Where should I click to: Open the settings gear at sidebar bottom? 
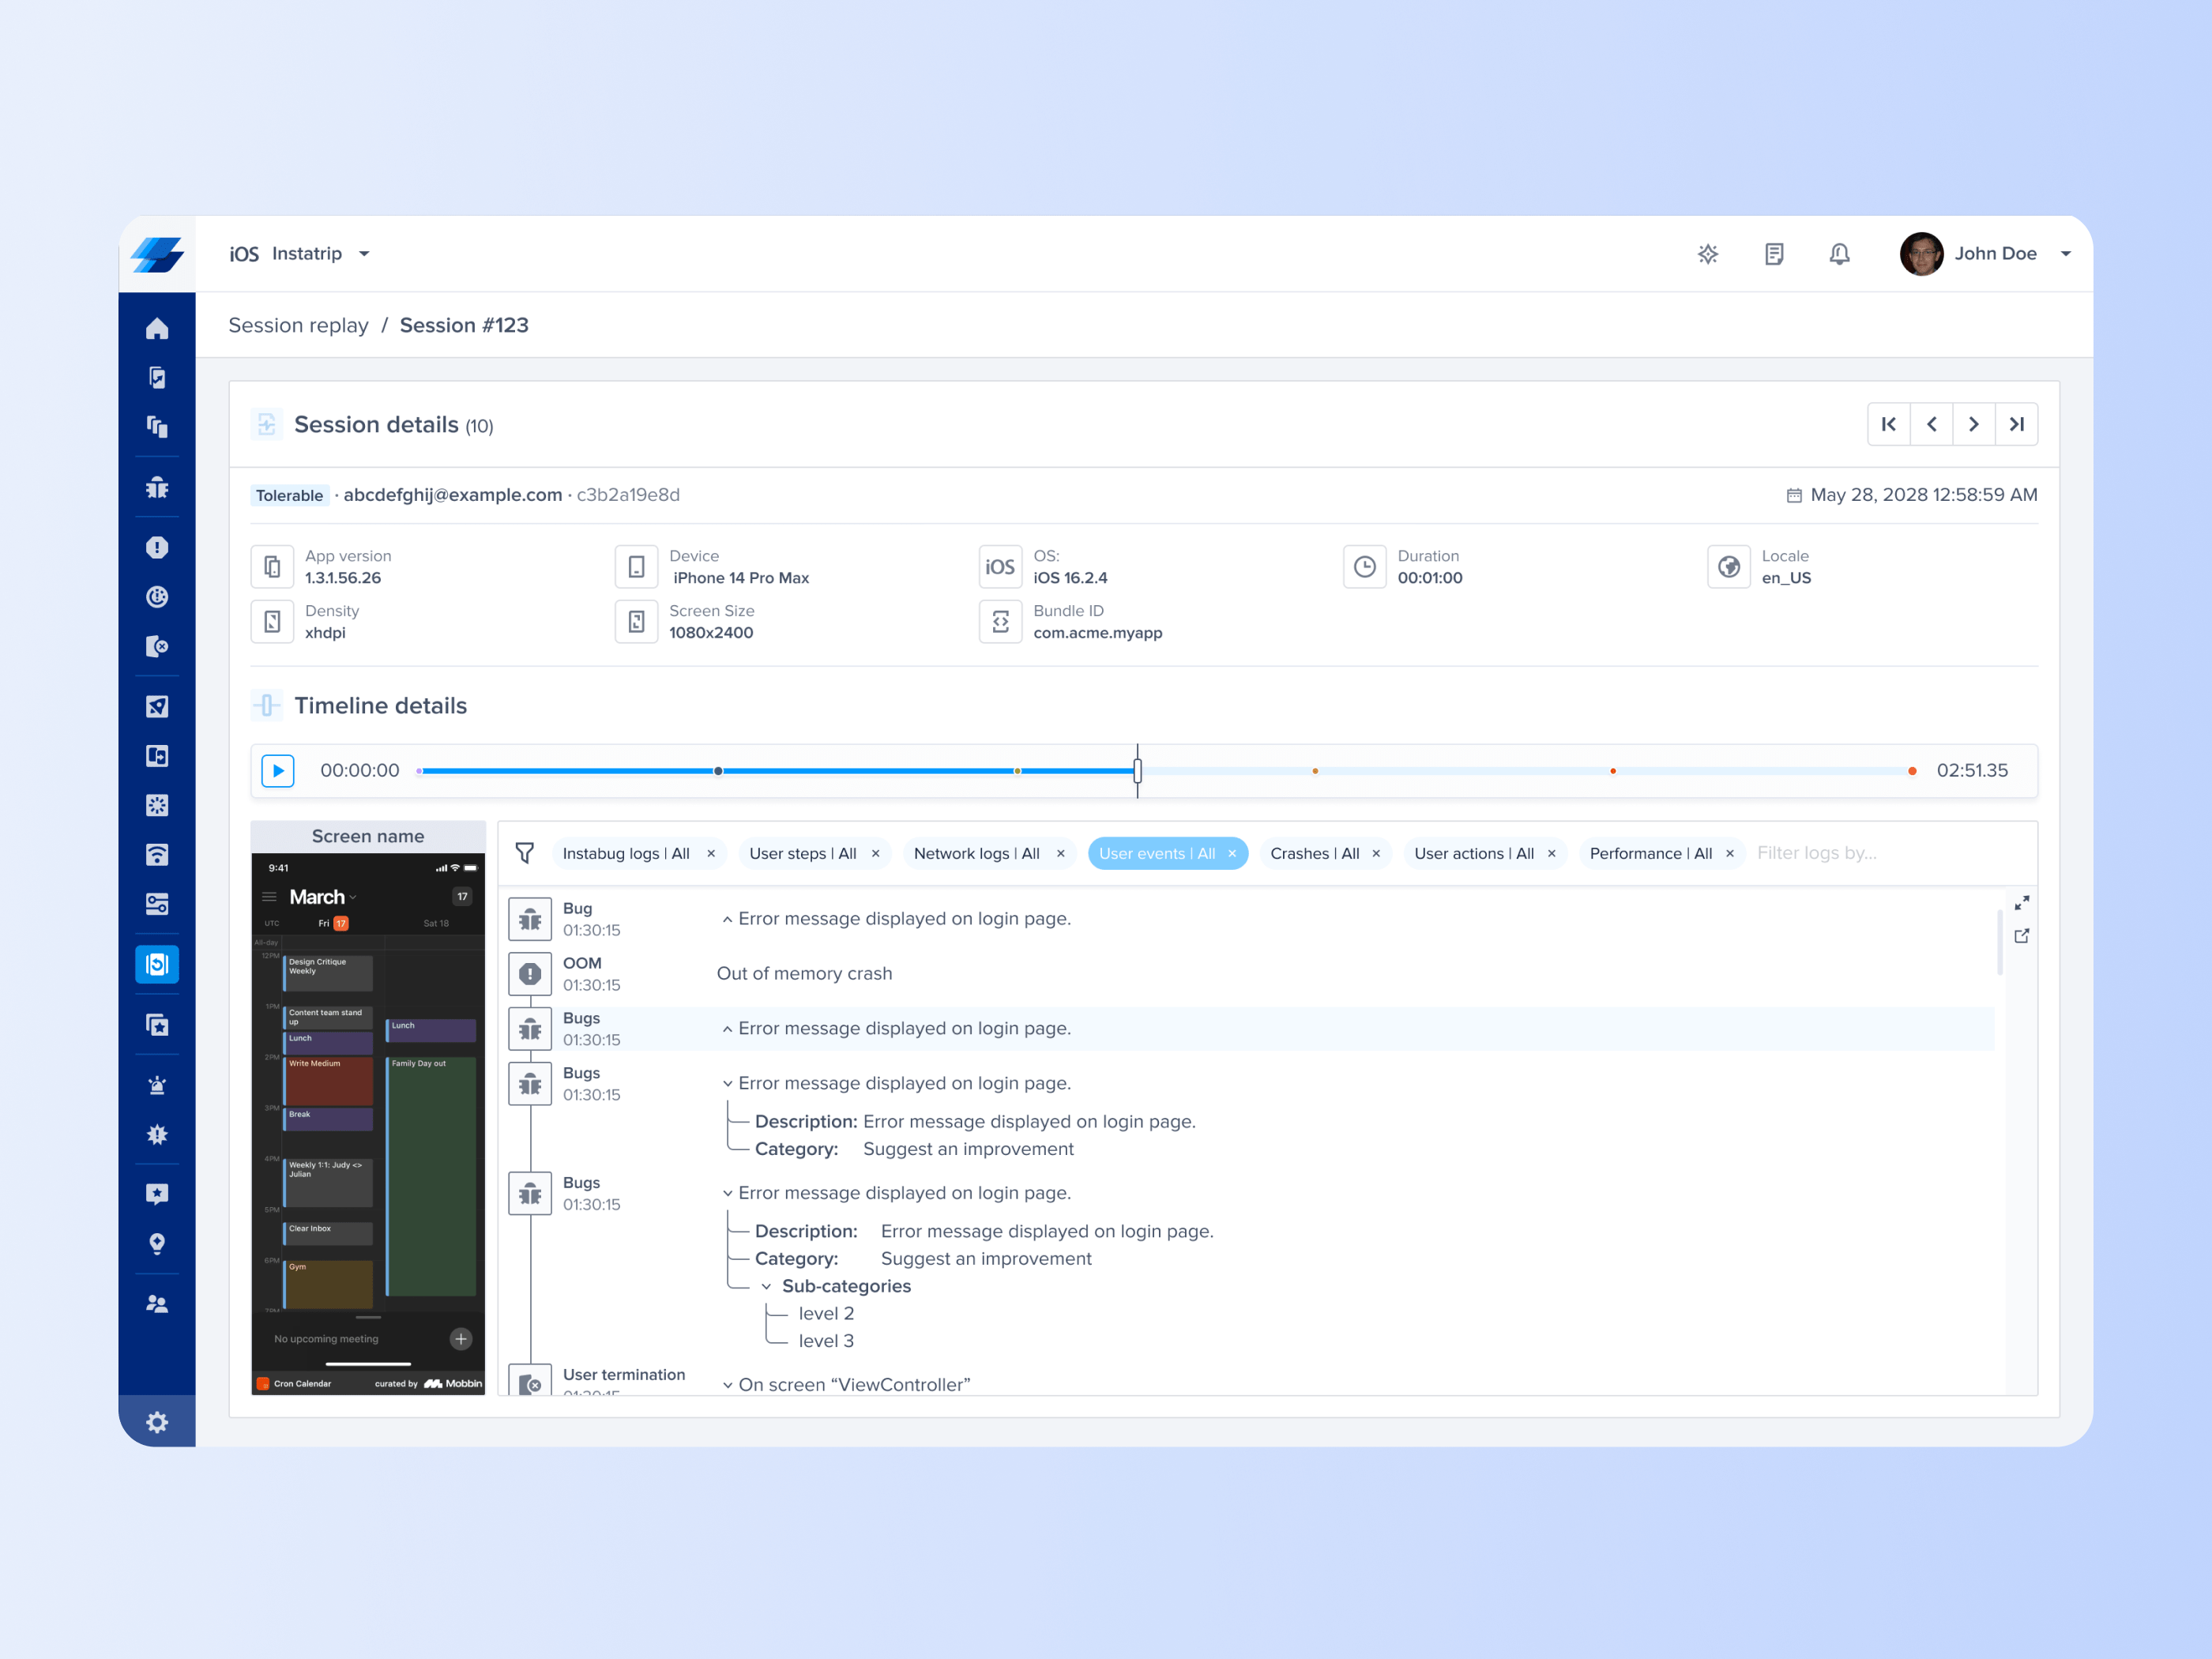click(x=157, y=1421)
